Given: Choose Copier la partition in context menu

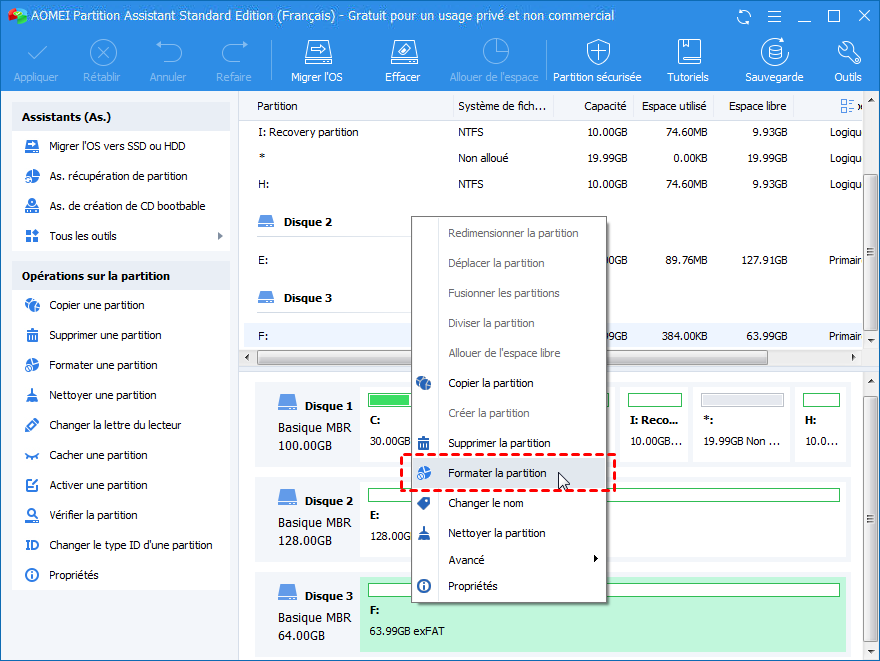Looking at the screenshot, I should coord(508,383).
